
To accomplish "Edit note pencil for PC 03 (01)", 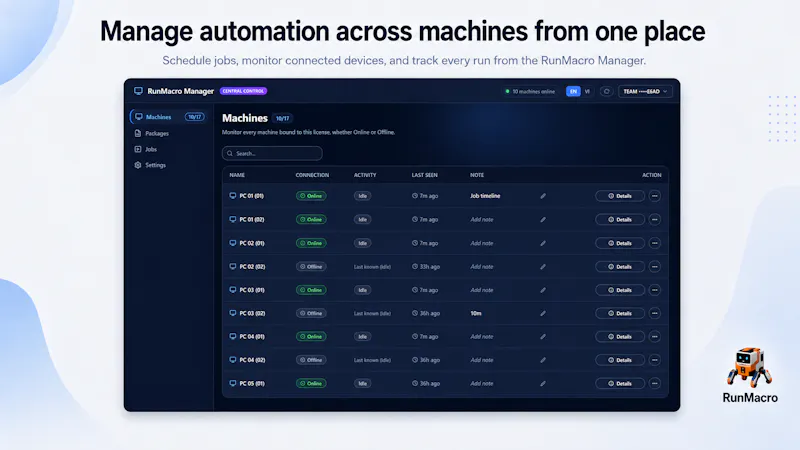I will coord(543,290).
